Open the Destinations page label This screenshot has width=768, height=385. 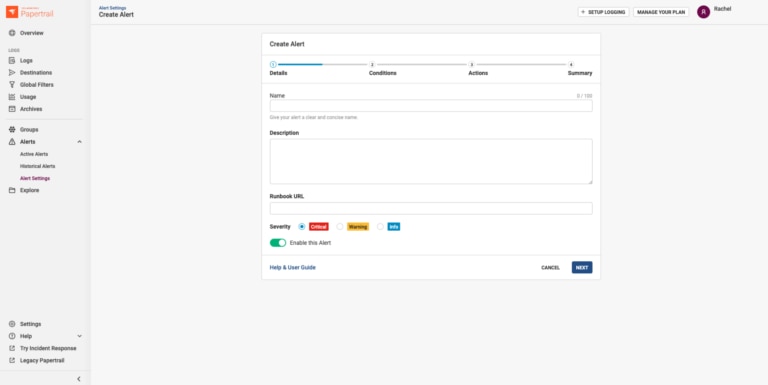(x=36, y=72)
